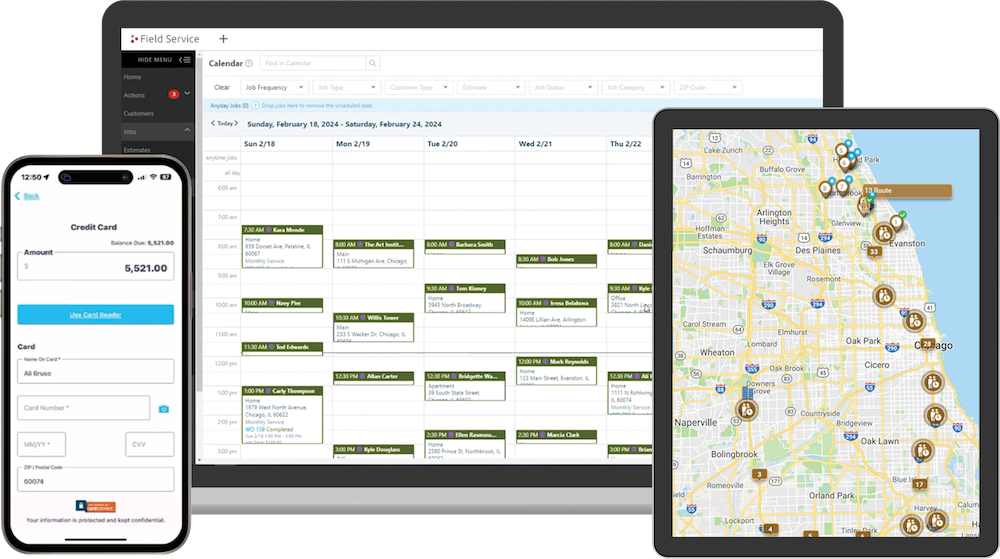1000x559 pixels.
Task: Click the map marker near Downers Grove
Action: (x=747, y=410)
